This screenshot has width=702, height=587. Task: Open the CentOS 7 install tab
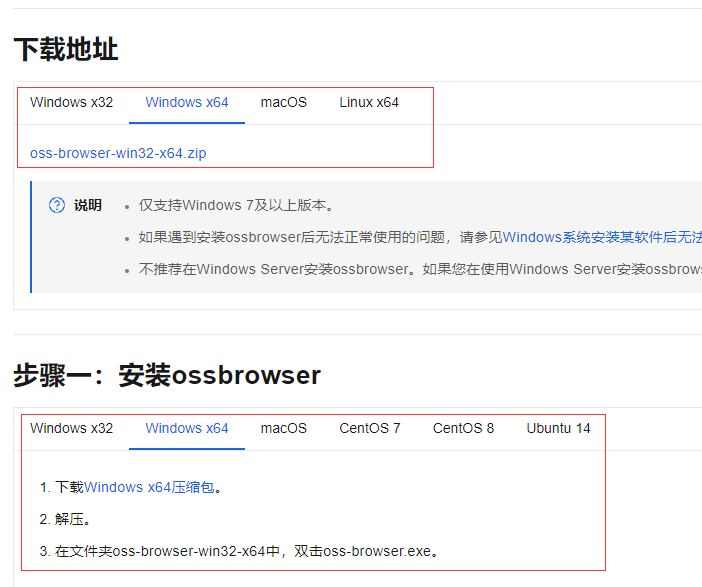(x=370, y=428)
